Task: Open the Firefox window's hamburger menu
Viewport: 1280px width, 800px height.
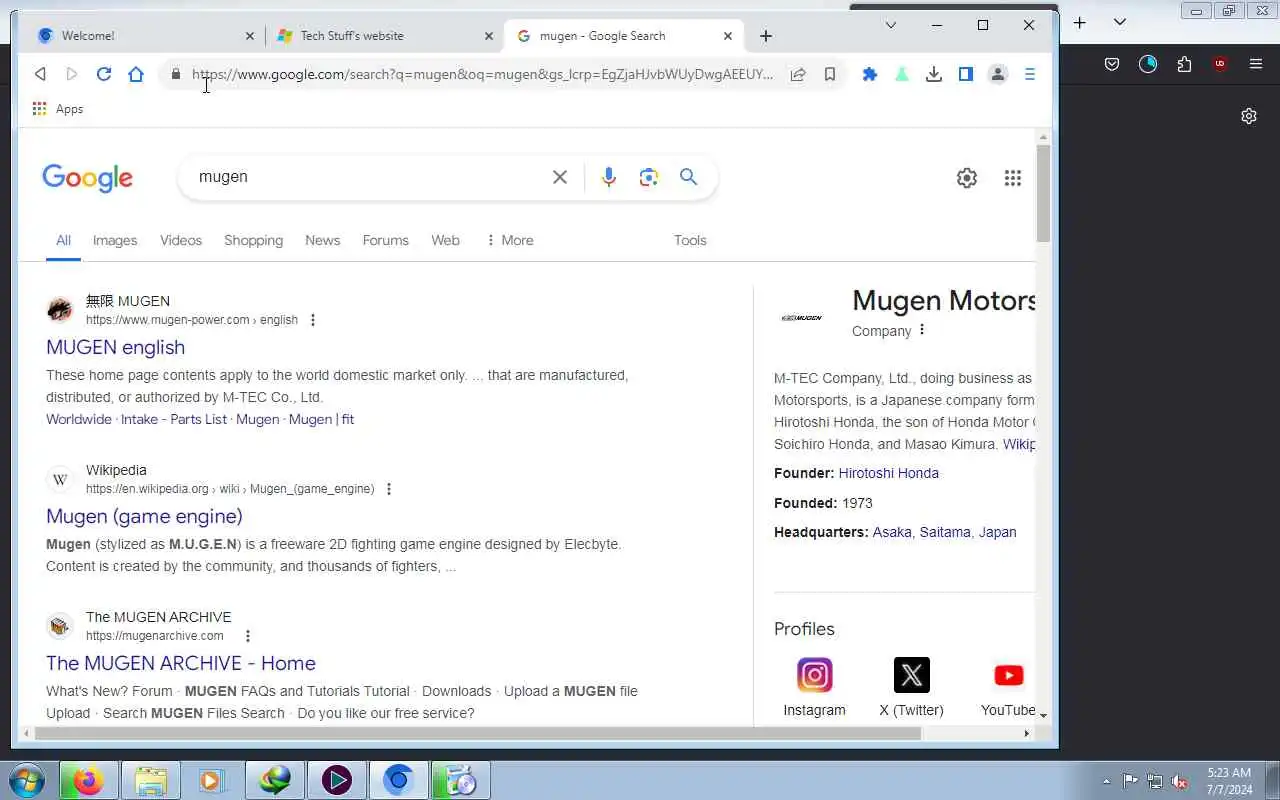Action: 1256,64
